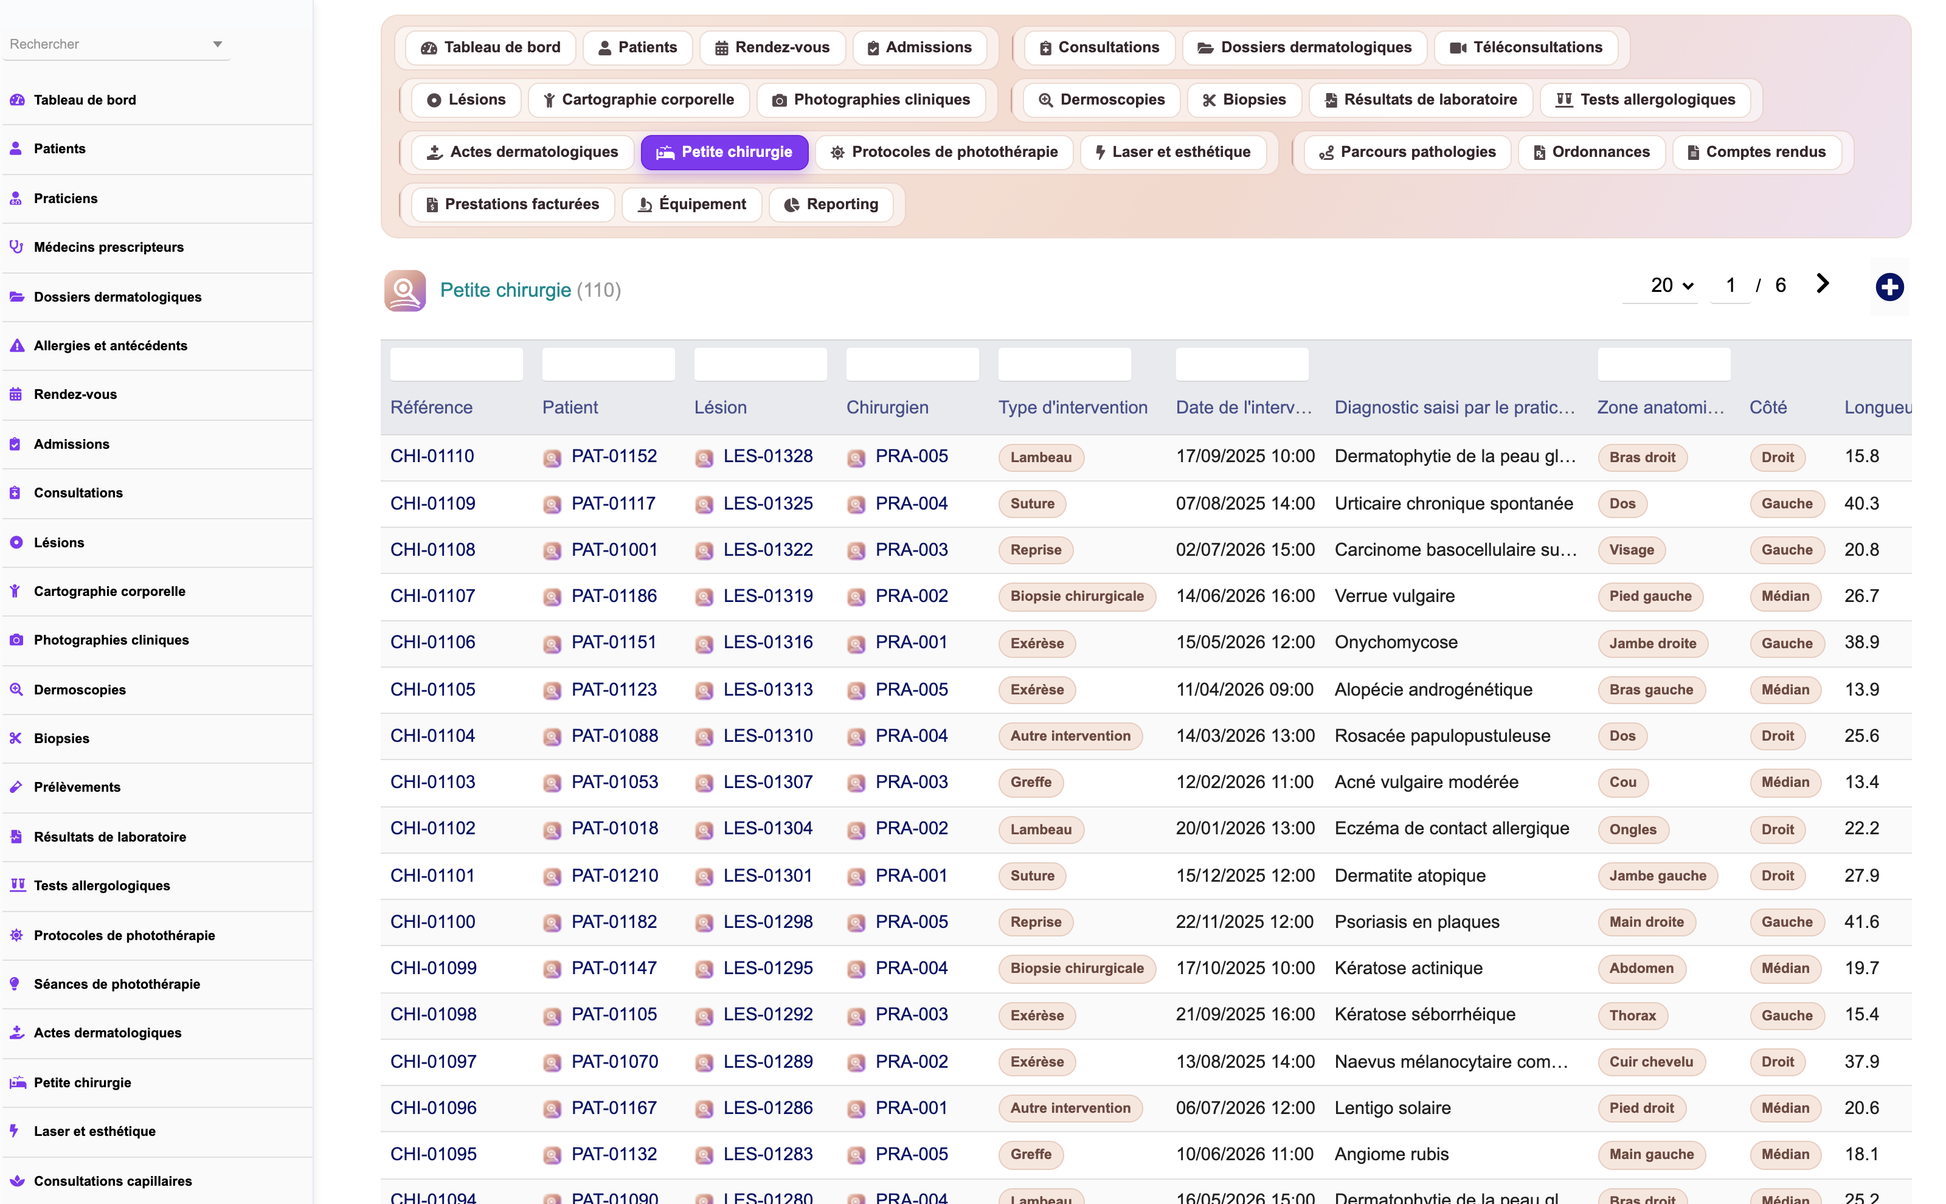
Task: Click the date 12/02/2026 11:00
Action: coord(1245,782)
